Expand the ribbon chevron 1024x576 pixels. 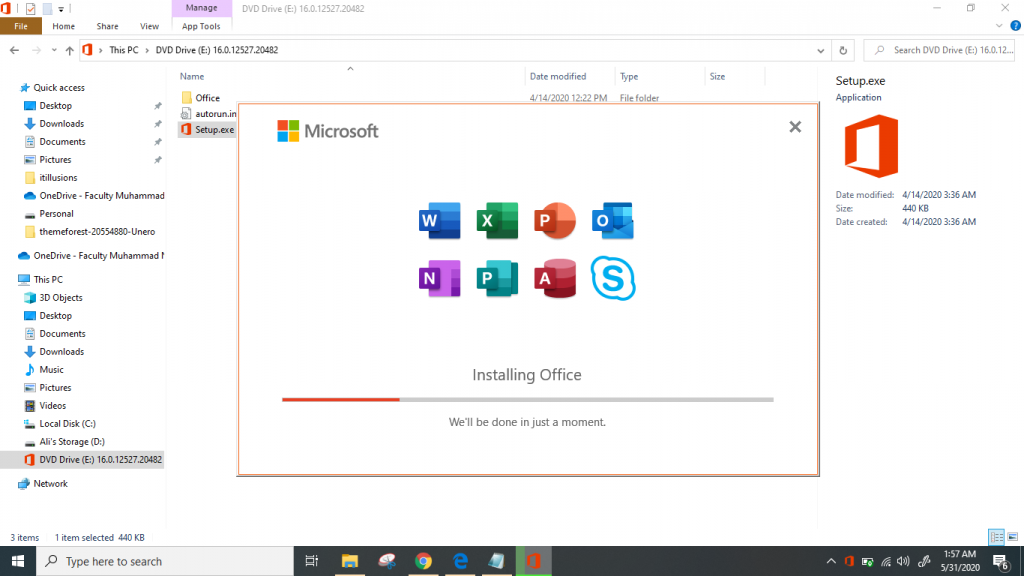[999, 26]
